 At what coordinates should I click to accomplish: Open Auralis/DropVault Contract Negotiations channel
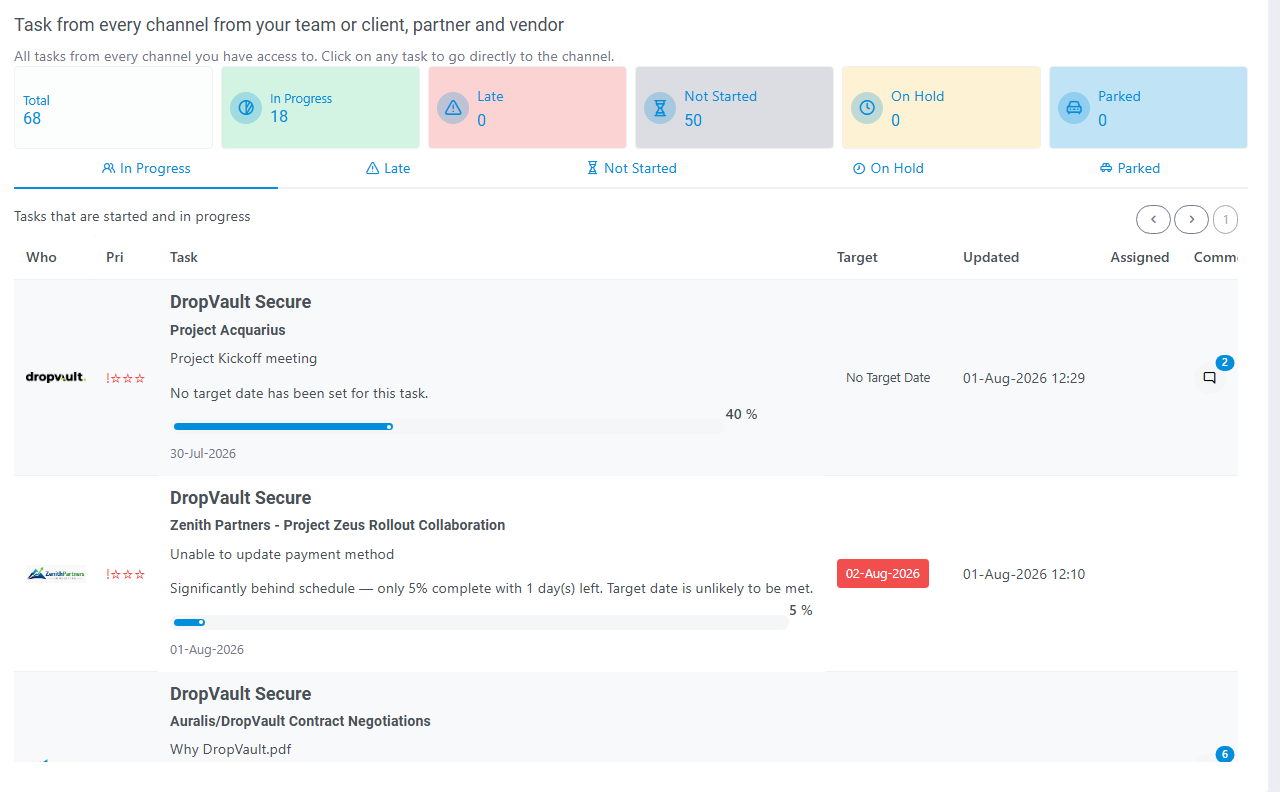pos(300,721)
